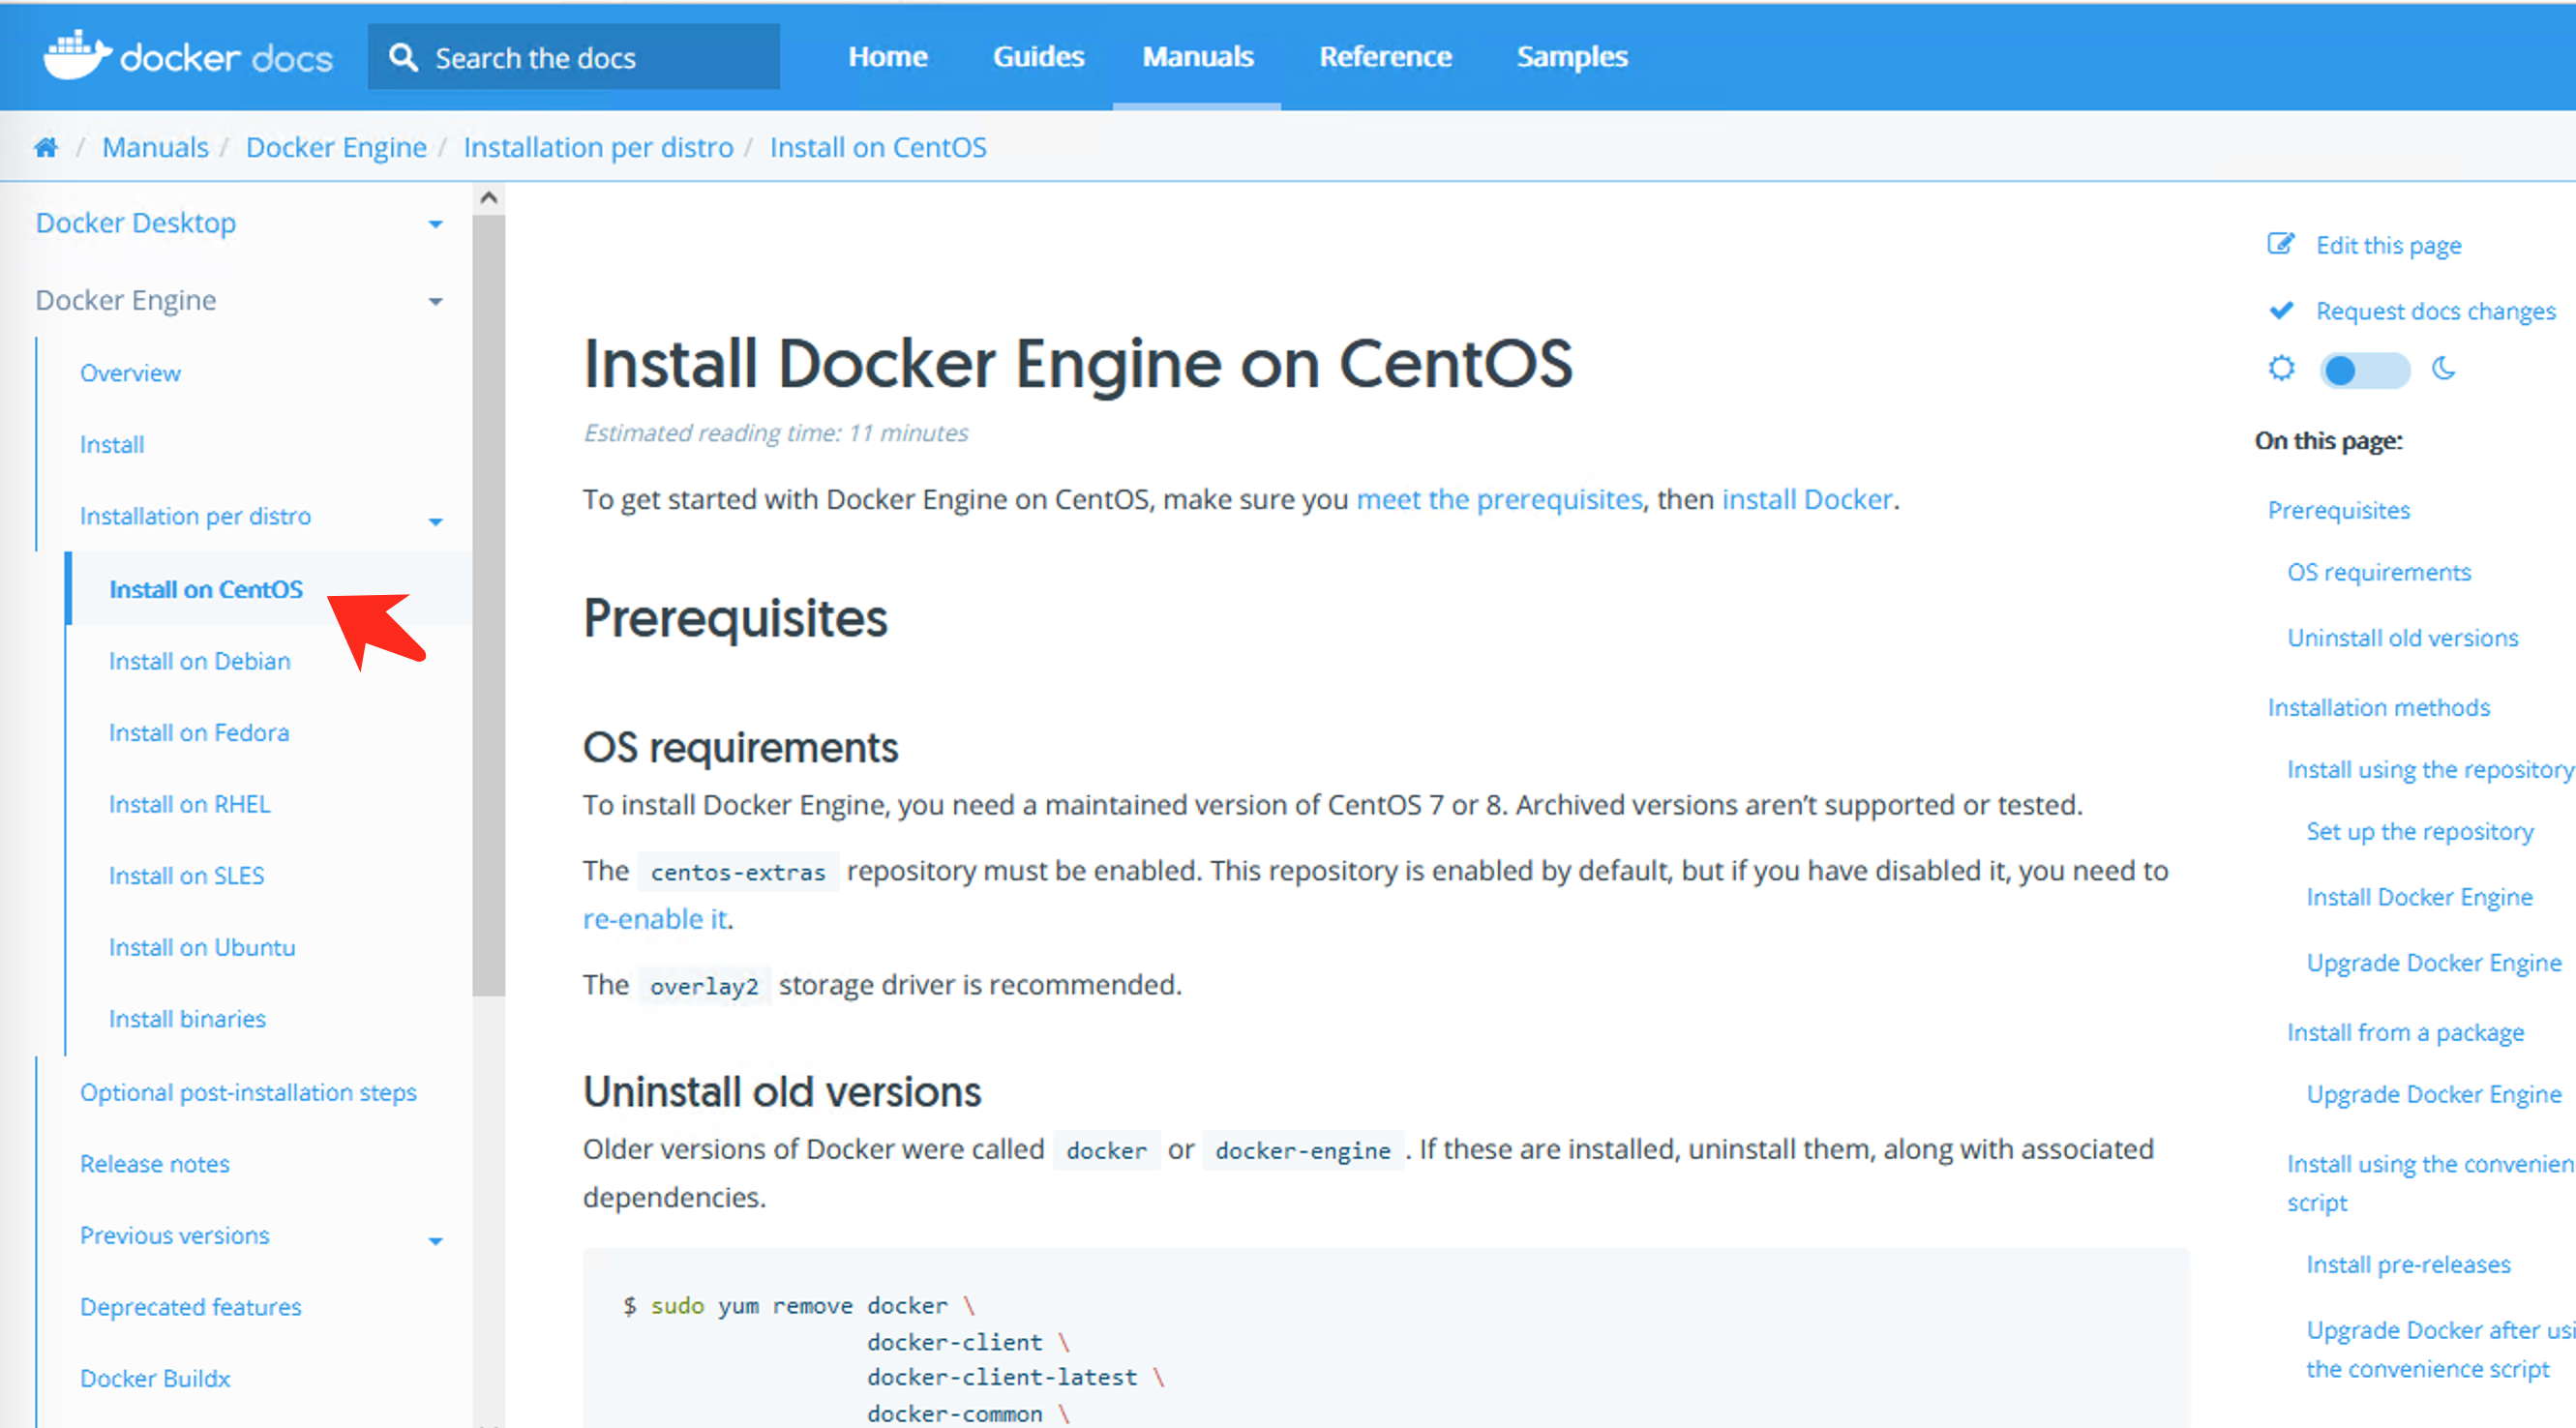The width and height of the screenshot is (2576, 1428).
Task: Jump to Installation methods in outline
Action: [x=2378, y=708]
